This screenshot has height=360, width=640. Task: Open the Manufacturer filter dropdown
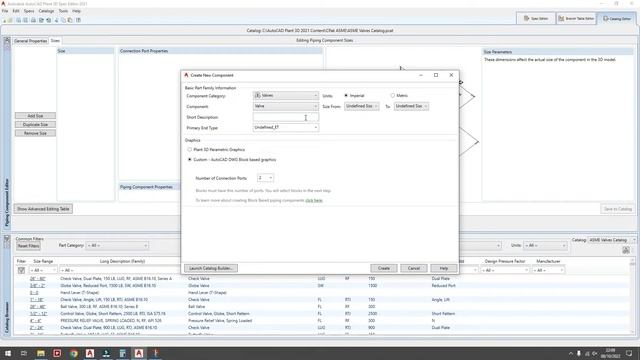pyautogui.click(x=549, y=270)
